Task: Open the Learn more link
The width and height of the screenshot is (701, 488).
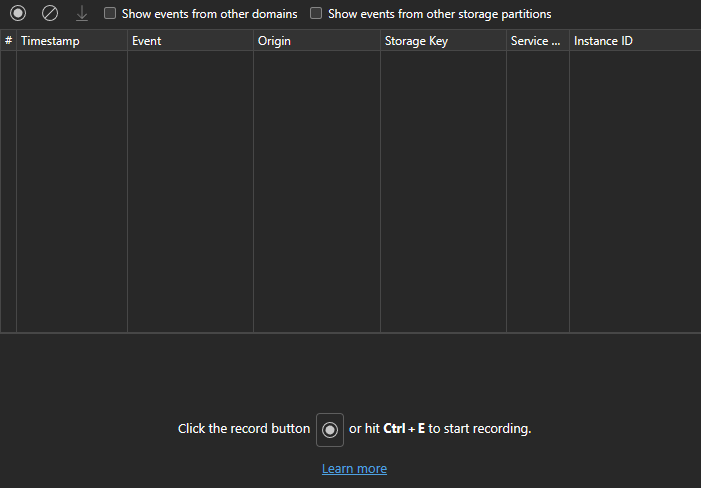Action: 355,468
